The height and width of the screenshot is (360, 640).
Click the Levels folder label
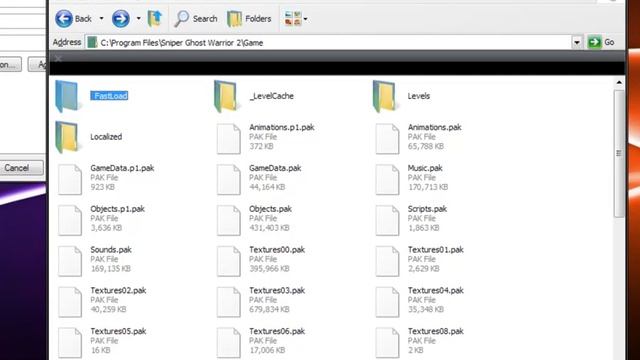pos(418,96)
